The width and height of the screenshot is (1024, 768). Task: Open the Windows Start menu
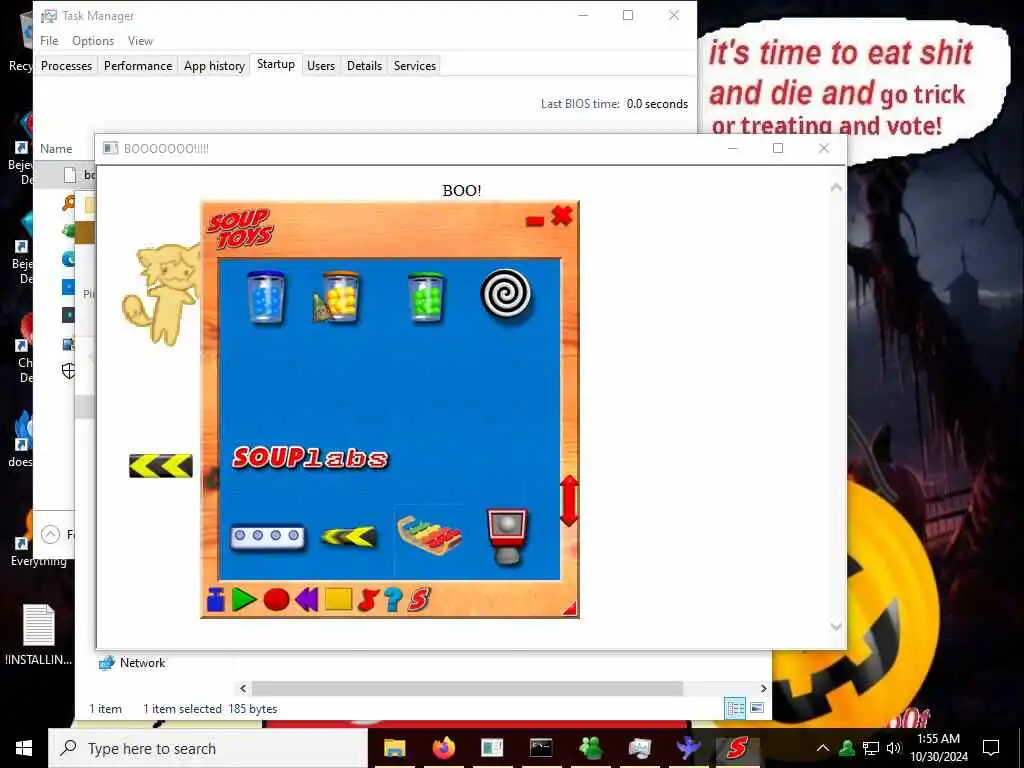click(x=24, y=748)
